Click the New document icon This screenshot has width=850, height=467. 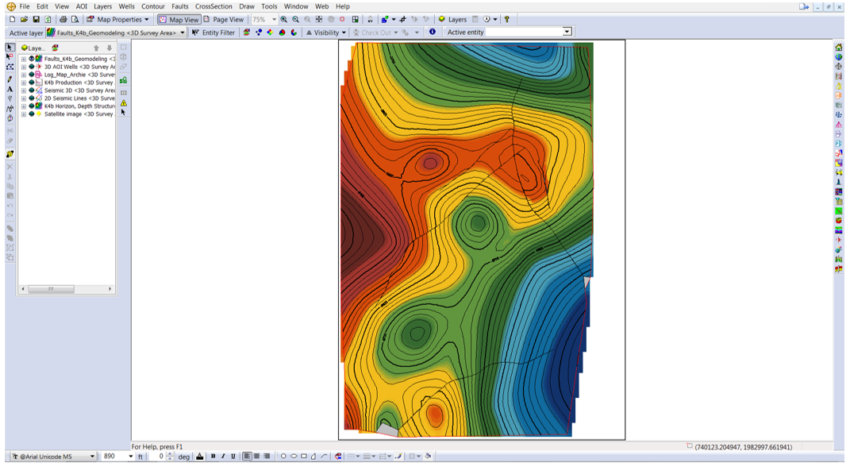12,20
